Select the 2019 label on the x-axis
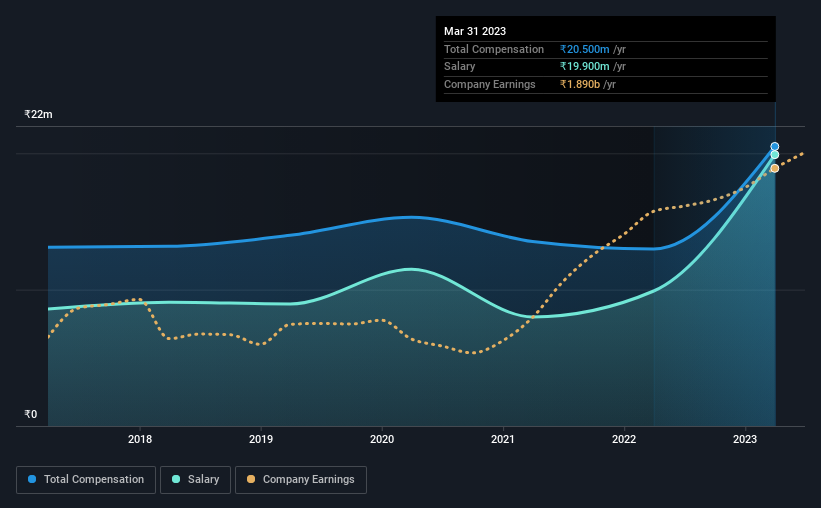 261,439
